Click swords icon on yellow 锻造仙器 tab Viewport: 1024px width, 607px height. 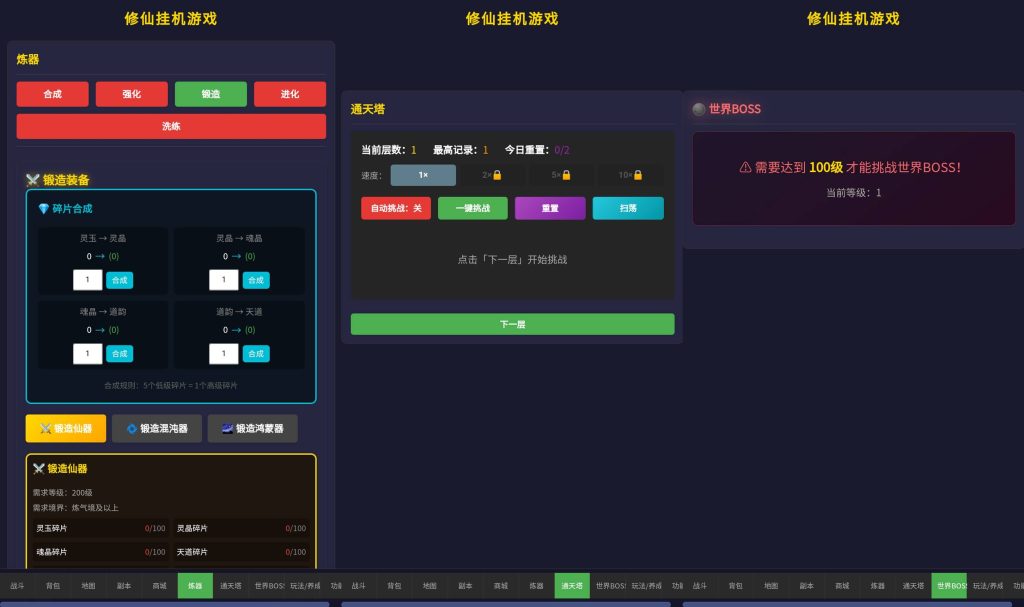click(45, 429)
